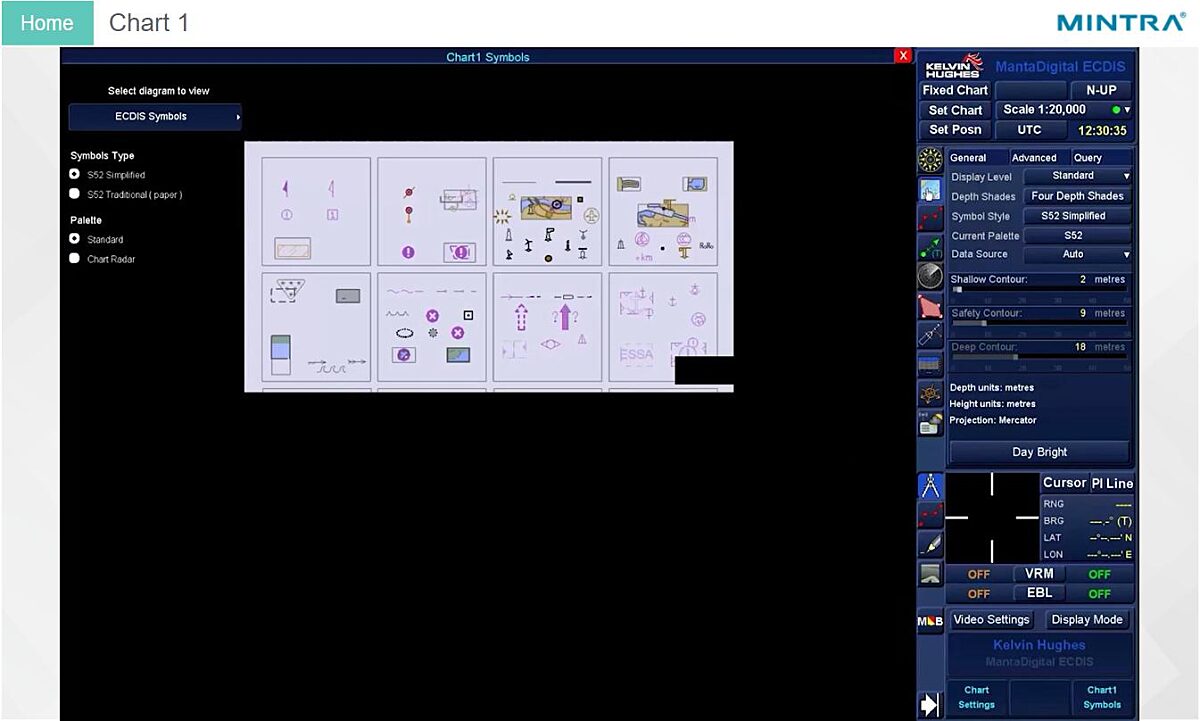Click the grey landscape icon beside VRM
The height and width of the screenshot is (721, 1200).
931,574
